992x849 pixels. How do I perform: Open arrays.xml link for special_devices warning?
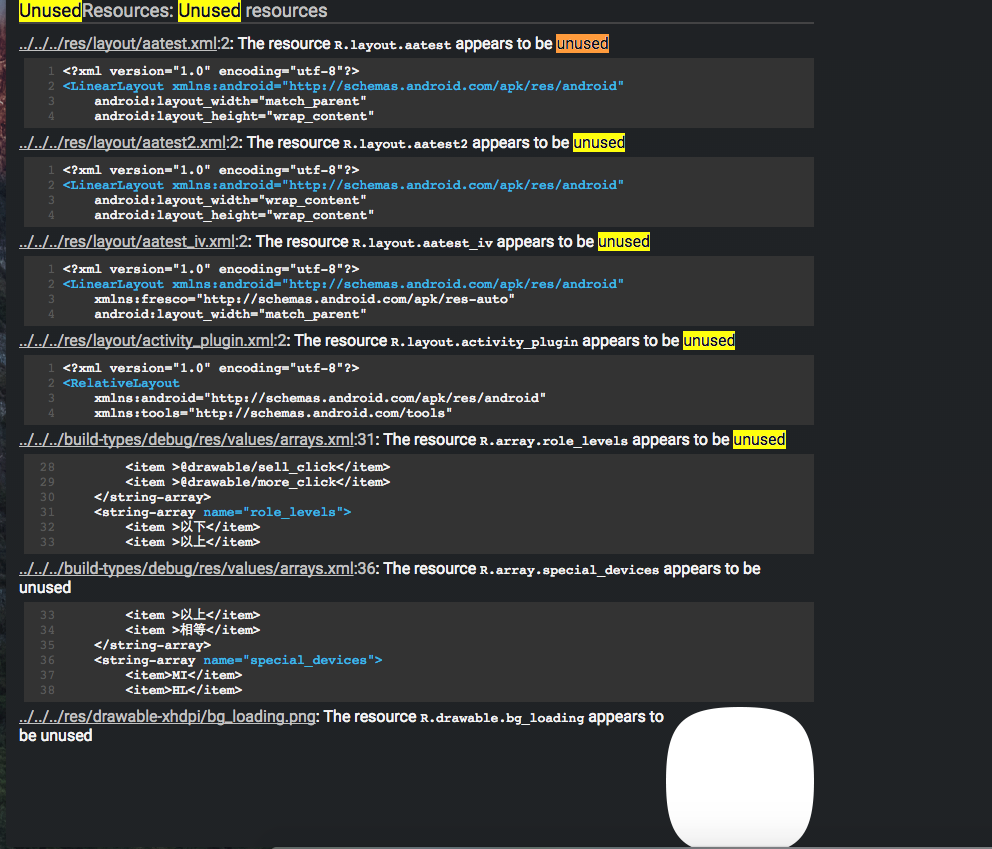coord(186,569)
